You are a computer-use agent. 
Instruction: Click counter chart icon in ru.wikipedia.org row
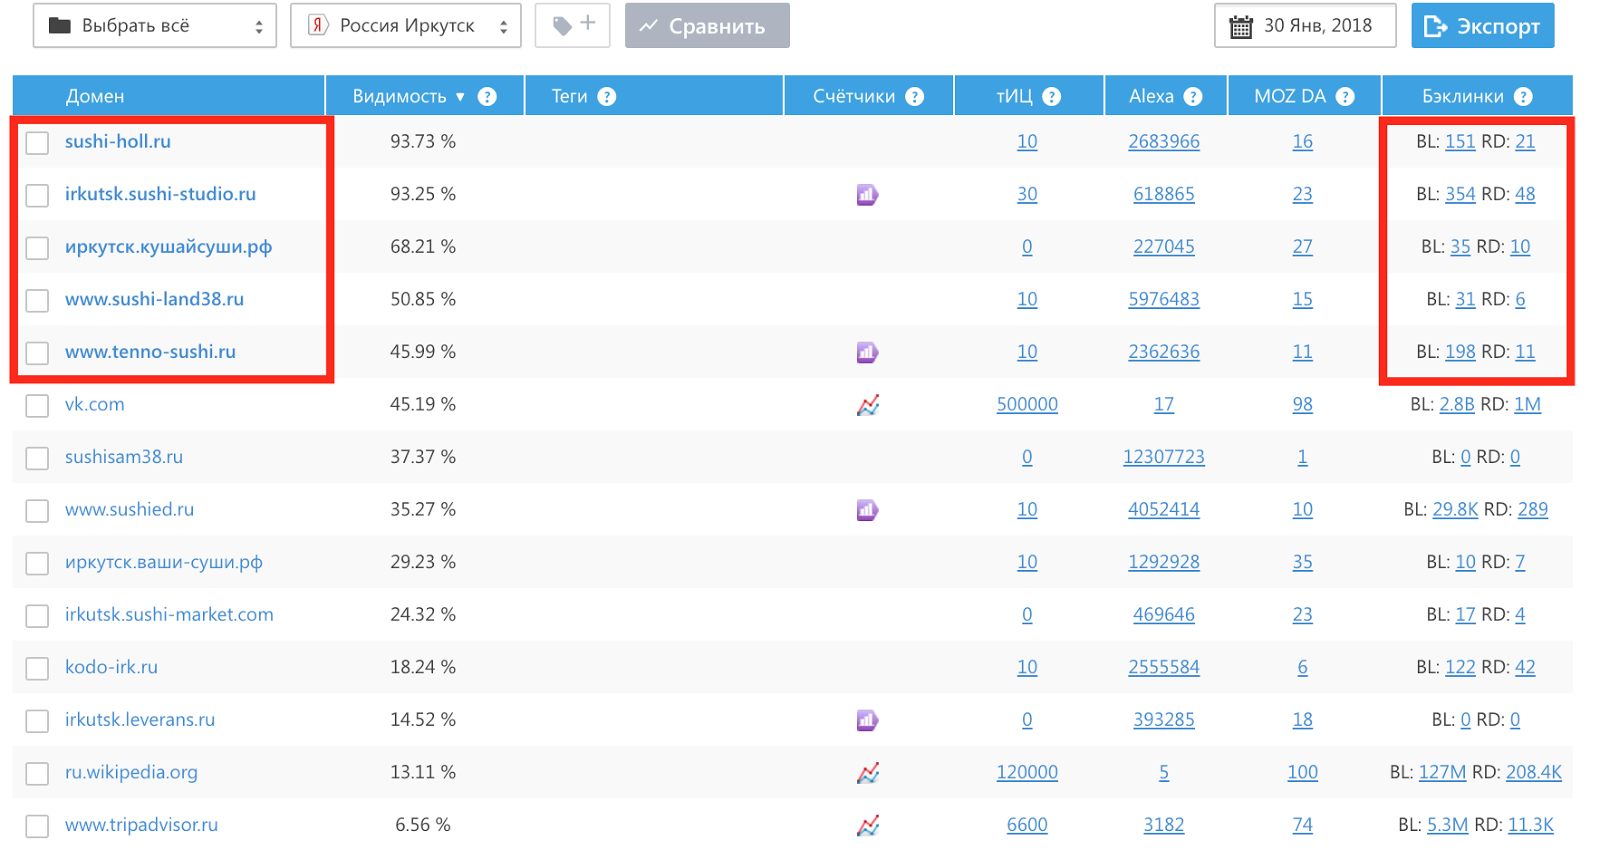click(868, 773)
